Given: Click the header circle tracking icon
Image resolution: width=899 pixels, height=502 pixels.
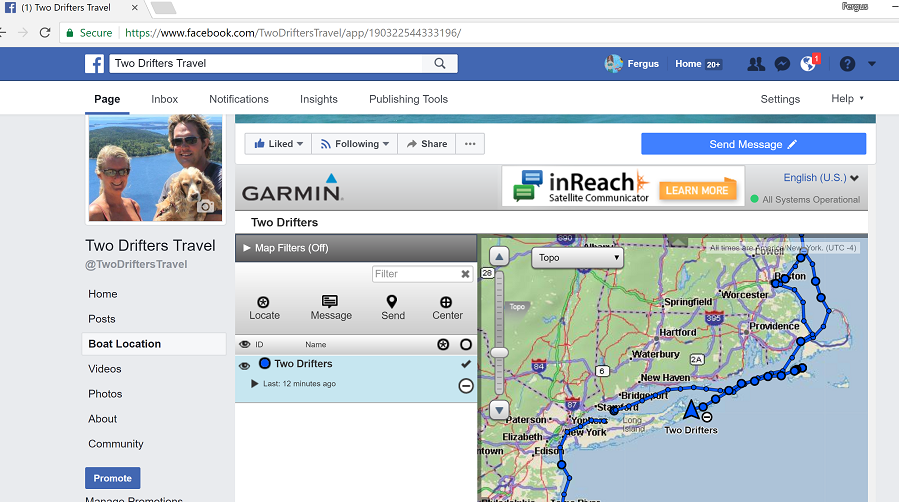Looking at the screenshot, I should (x=466, y=344).
